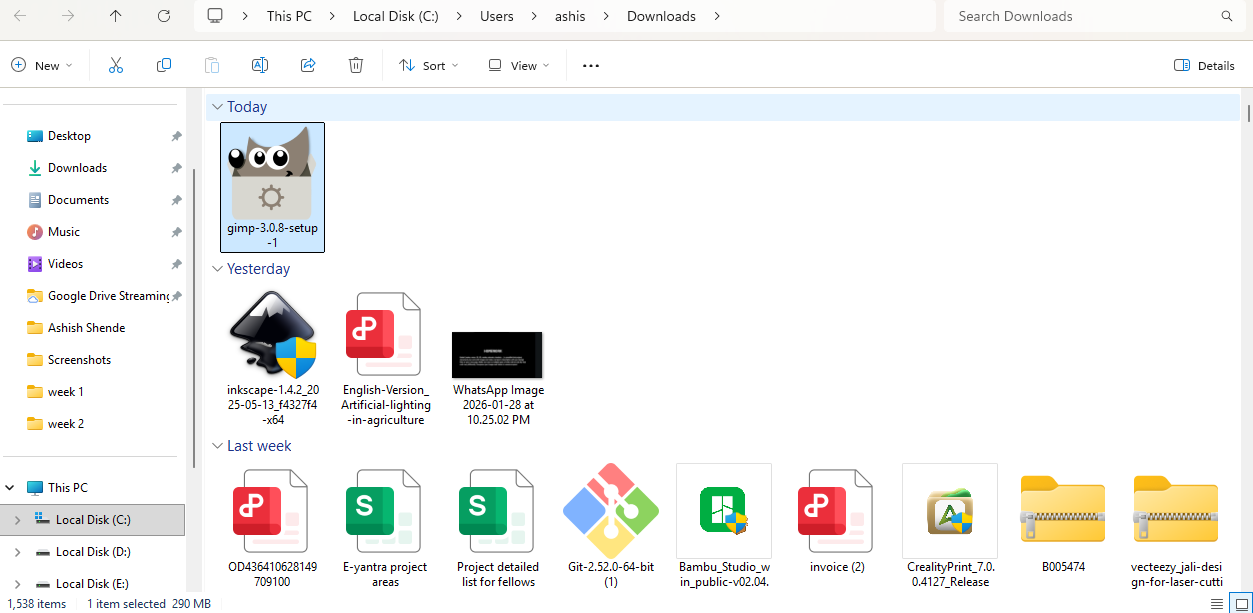Click This PC in the address breadcrumb
The width and height of the screenshot is (1253, 613).
[x=289, y=16]
